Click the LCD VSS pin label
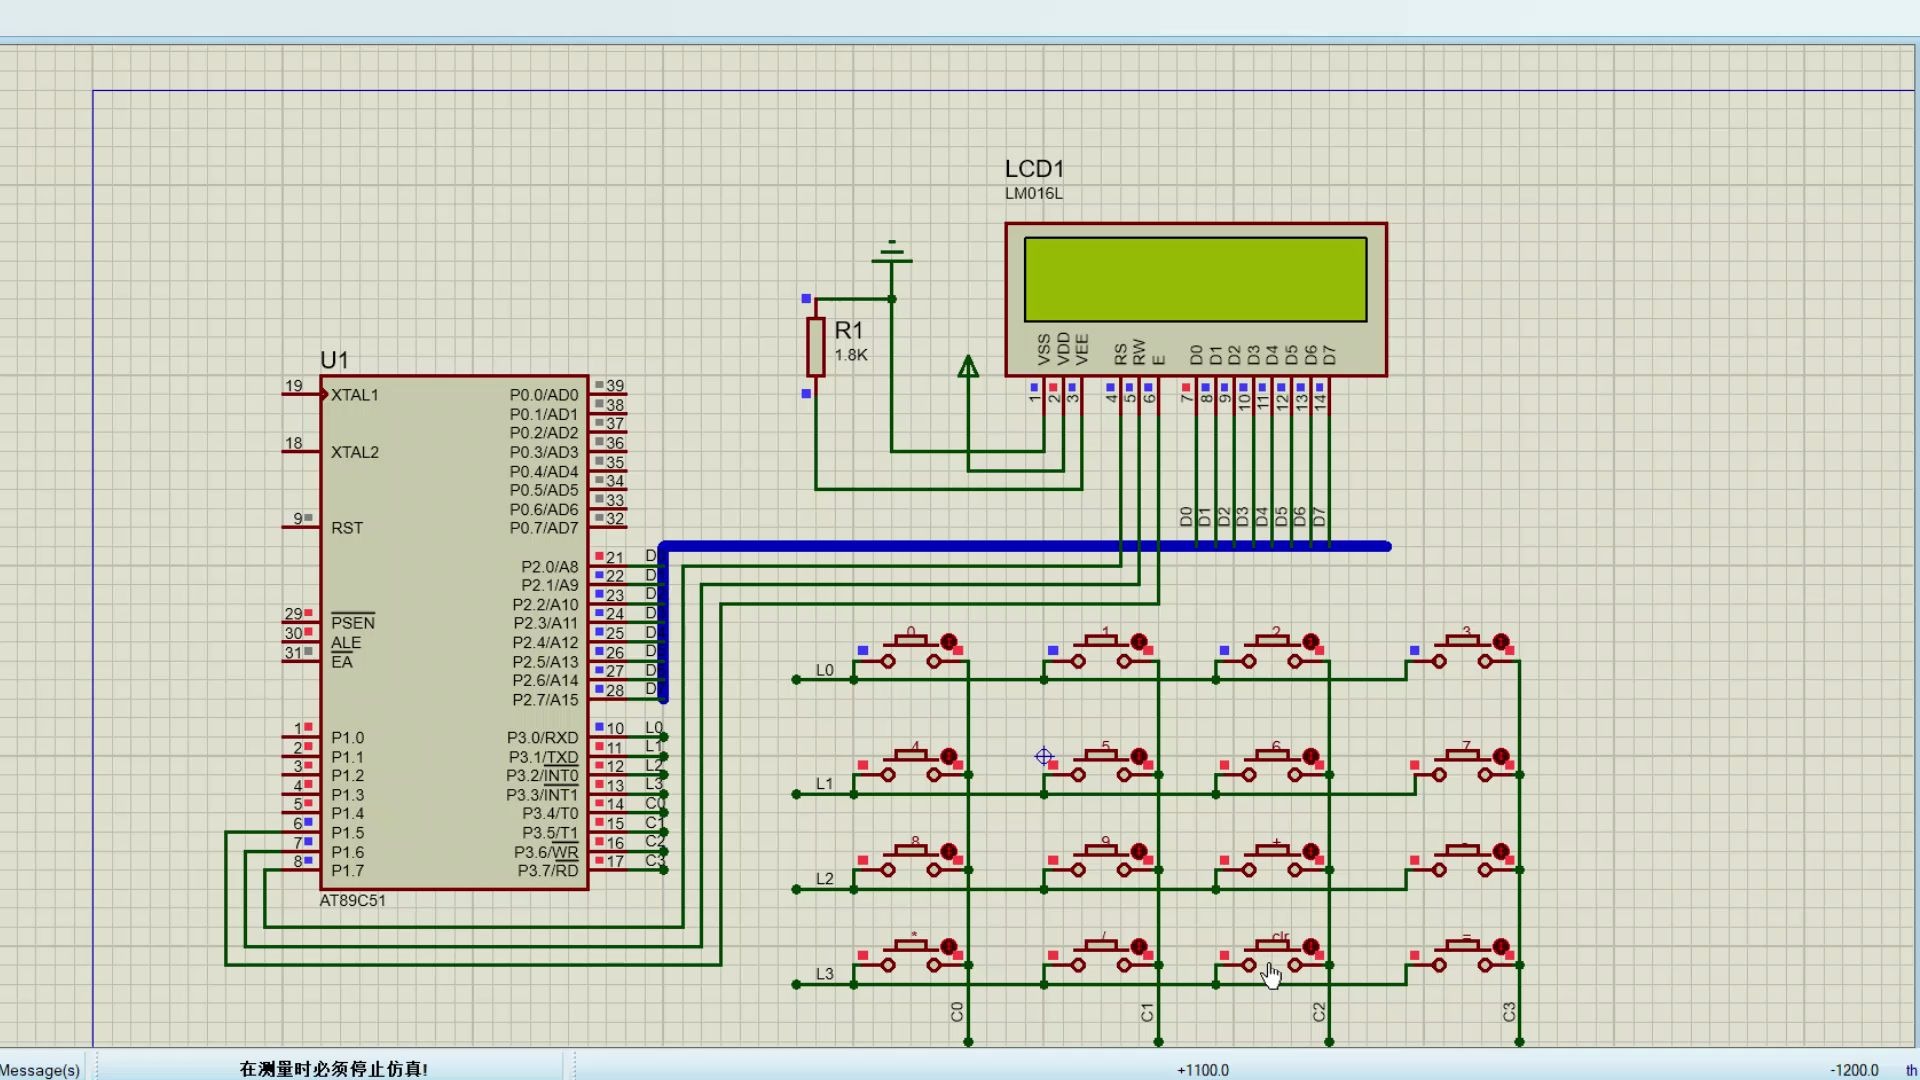This screenshot has height=1080, width=1920. click(x=1044, y=349)
